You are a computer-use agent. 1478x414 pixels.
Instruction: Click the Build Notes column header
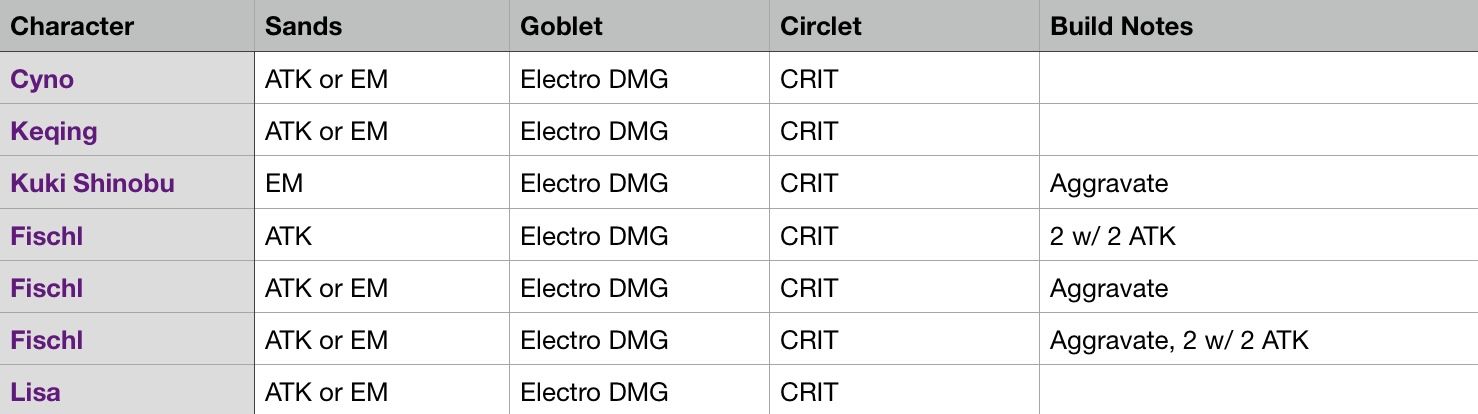coord(1121,26)
